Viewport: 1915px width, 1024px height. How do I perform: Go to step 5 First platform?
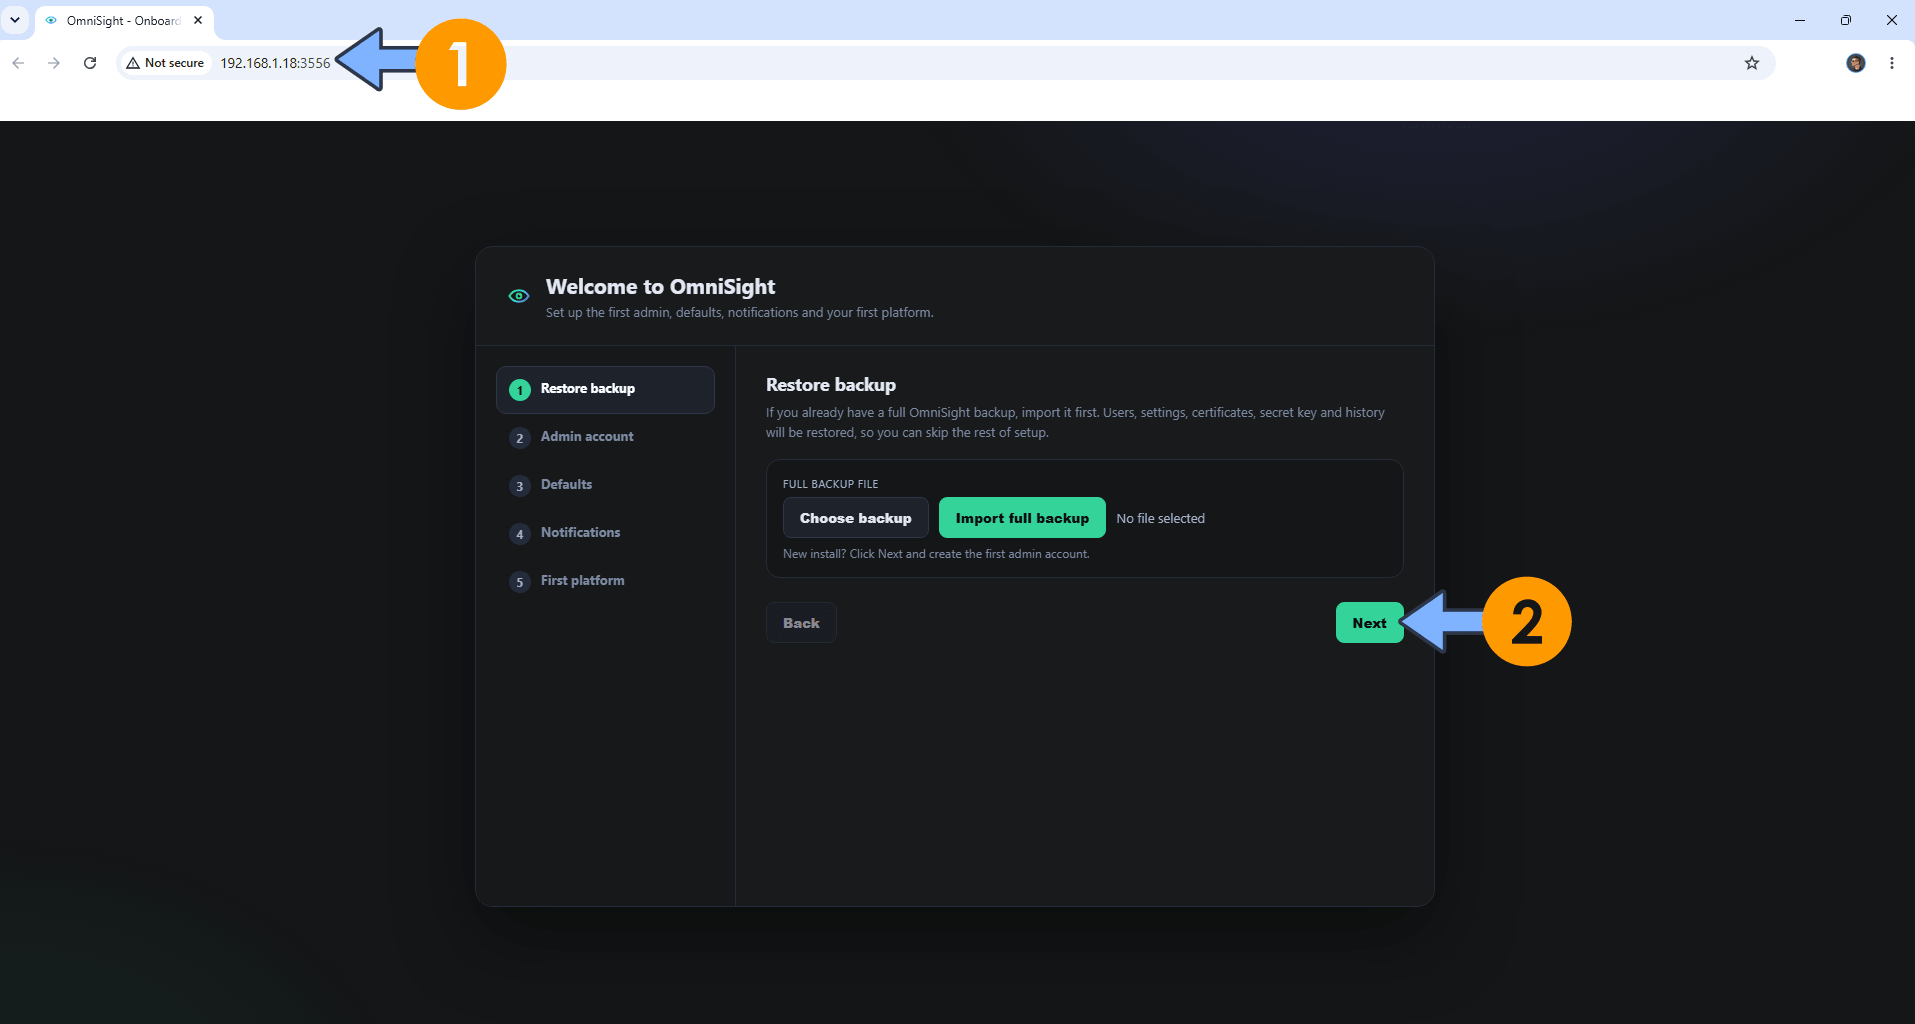[605, 581]
